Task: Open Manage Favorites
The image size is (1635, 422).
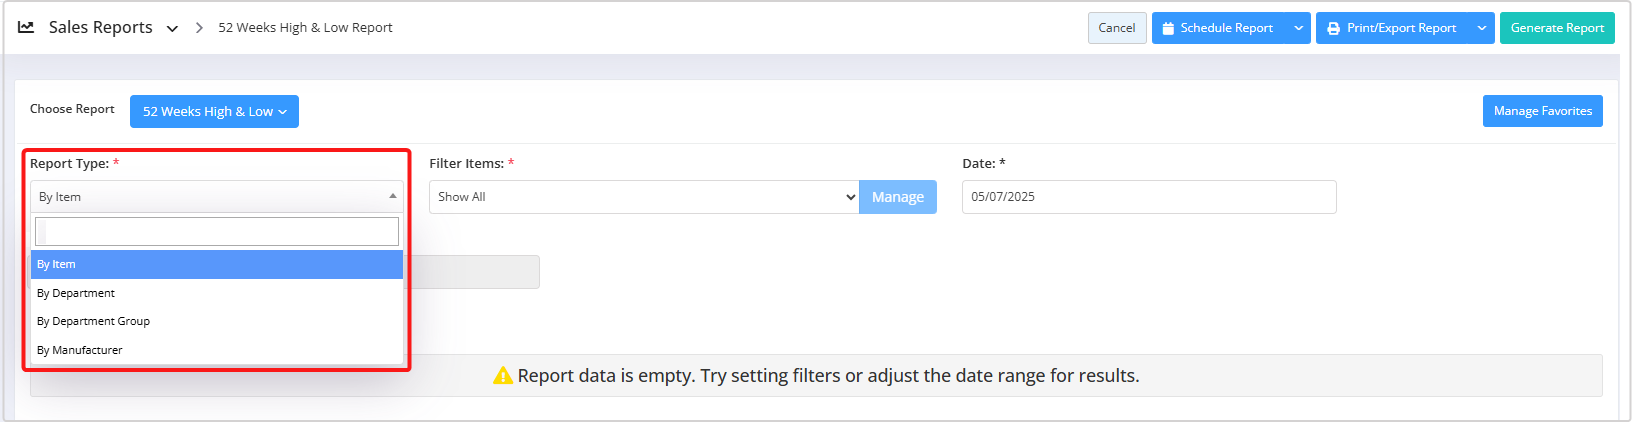Action: coord(1542,111)
